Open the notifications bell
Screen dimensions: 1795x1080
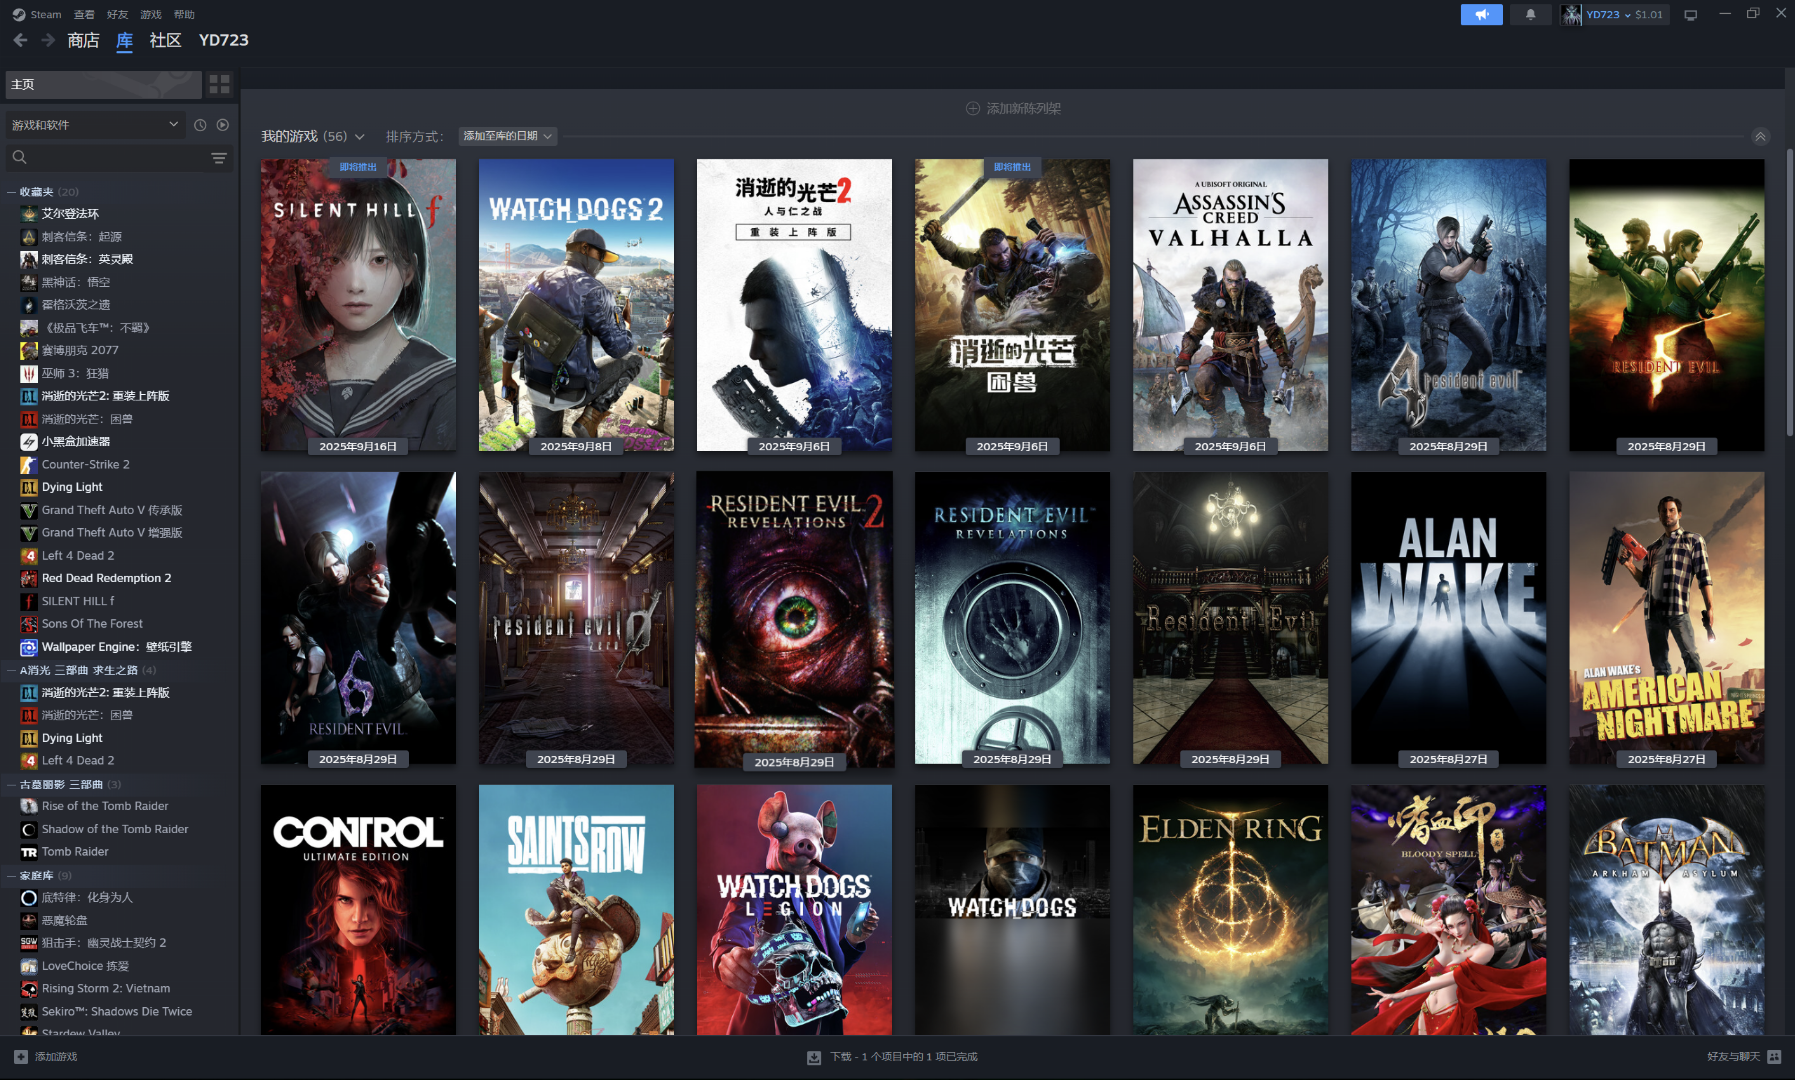coord(1530,14)
